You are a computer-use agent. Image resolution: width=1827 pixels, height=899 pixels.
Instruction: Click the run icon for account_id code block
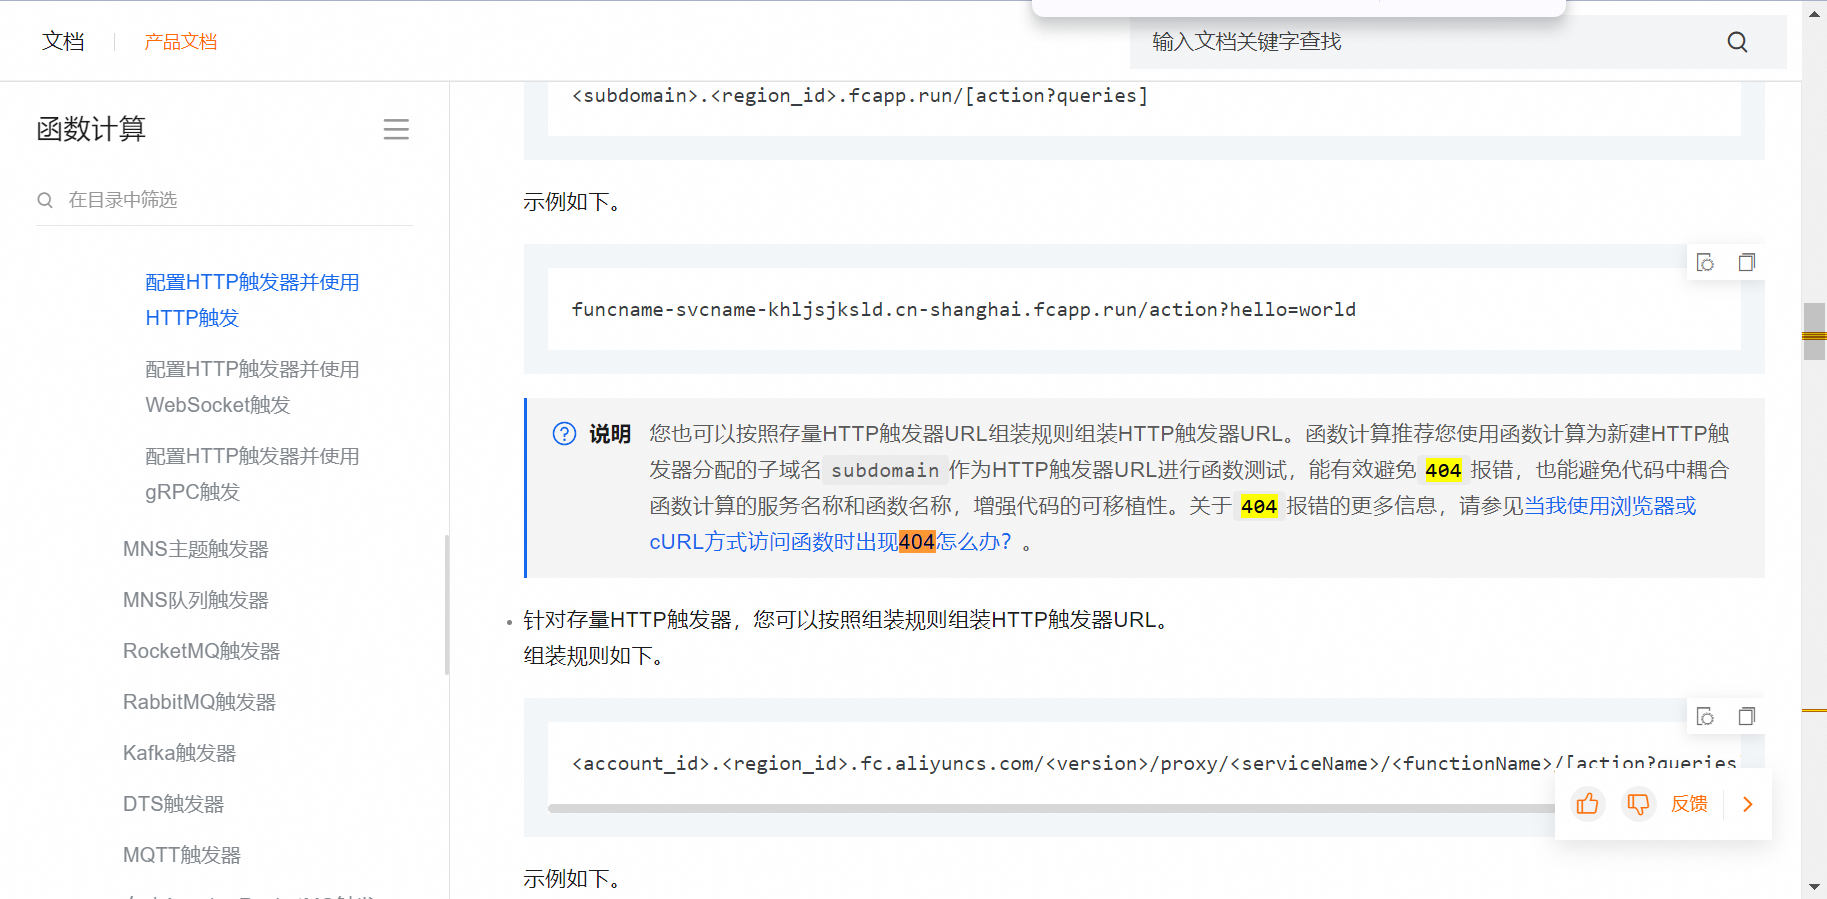pyautogui.click(x=1705, y=716)
